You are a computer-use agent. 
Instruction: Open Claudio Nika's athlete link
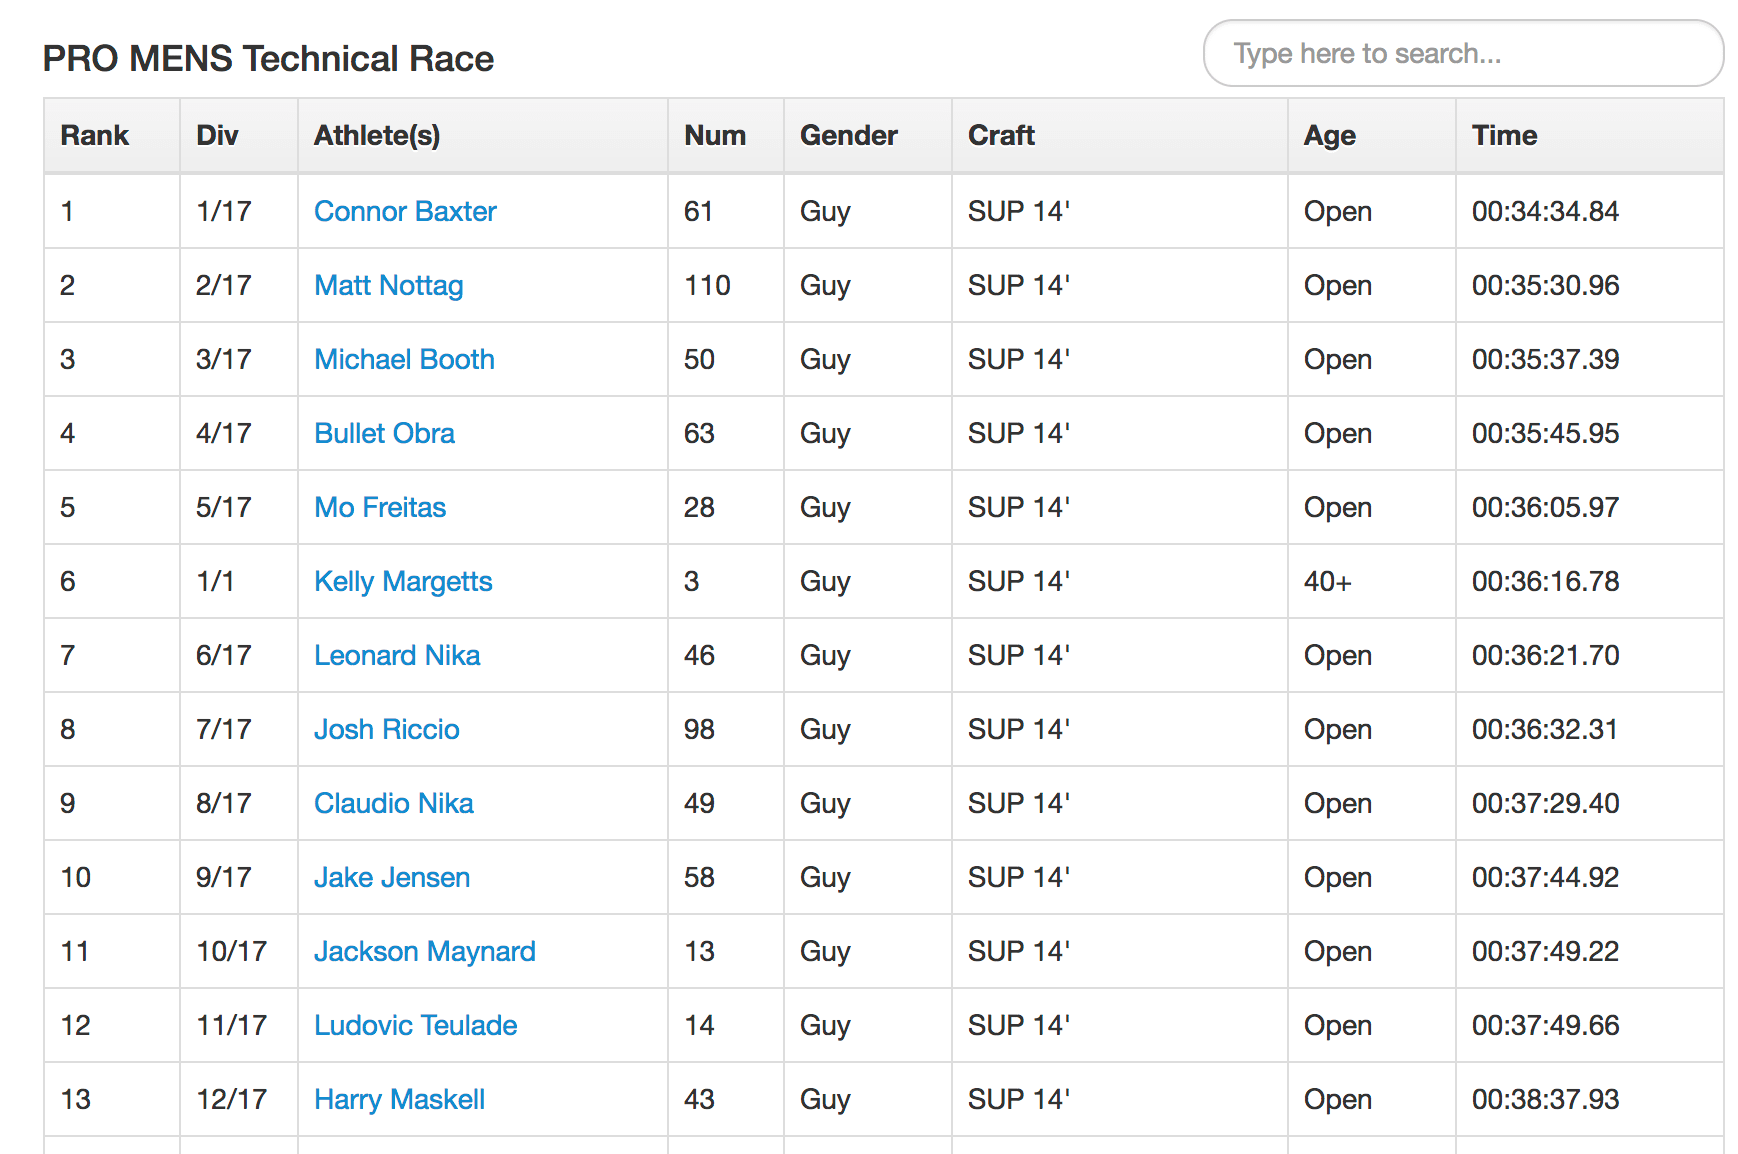tap(393, 803)
